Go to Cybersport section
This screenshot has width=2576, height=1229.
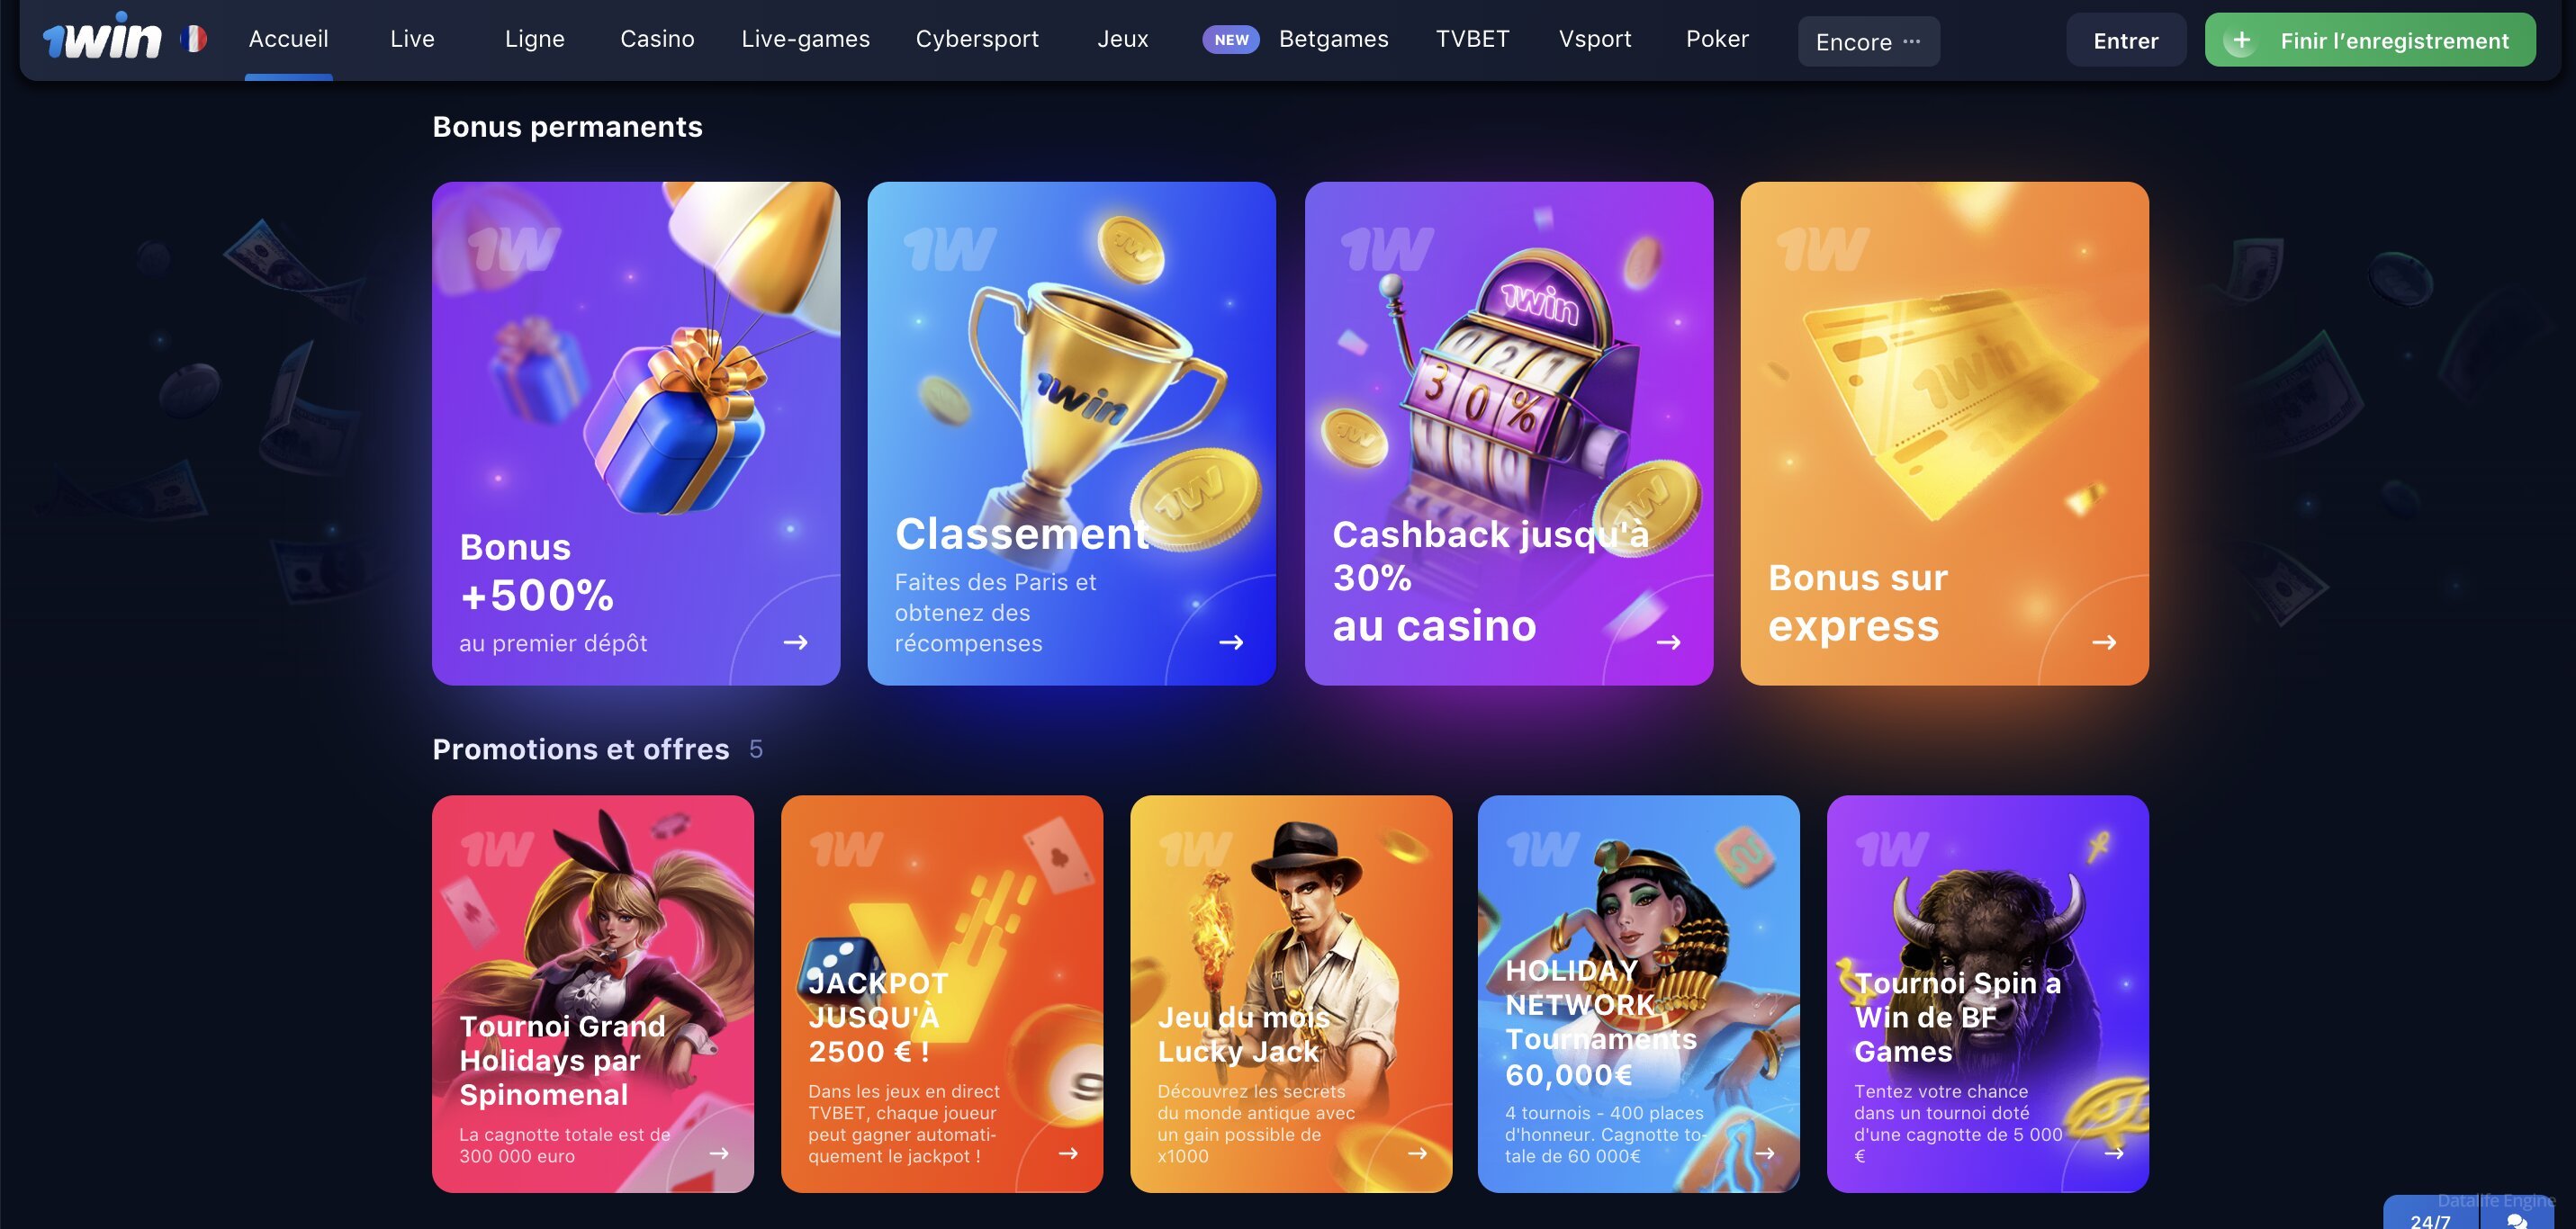click(977, 39)
